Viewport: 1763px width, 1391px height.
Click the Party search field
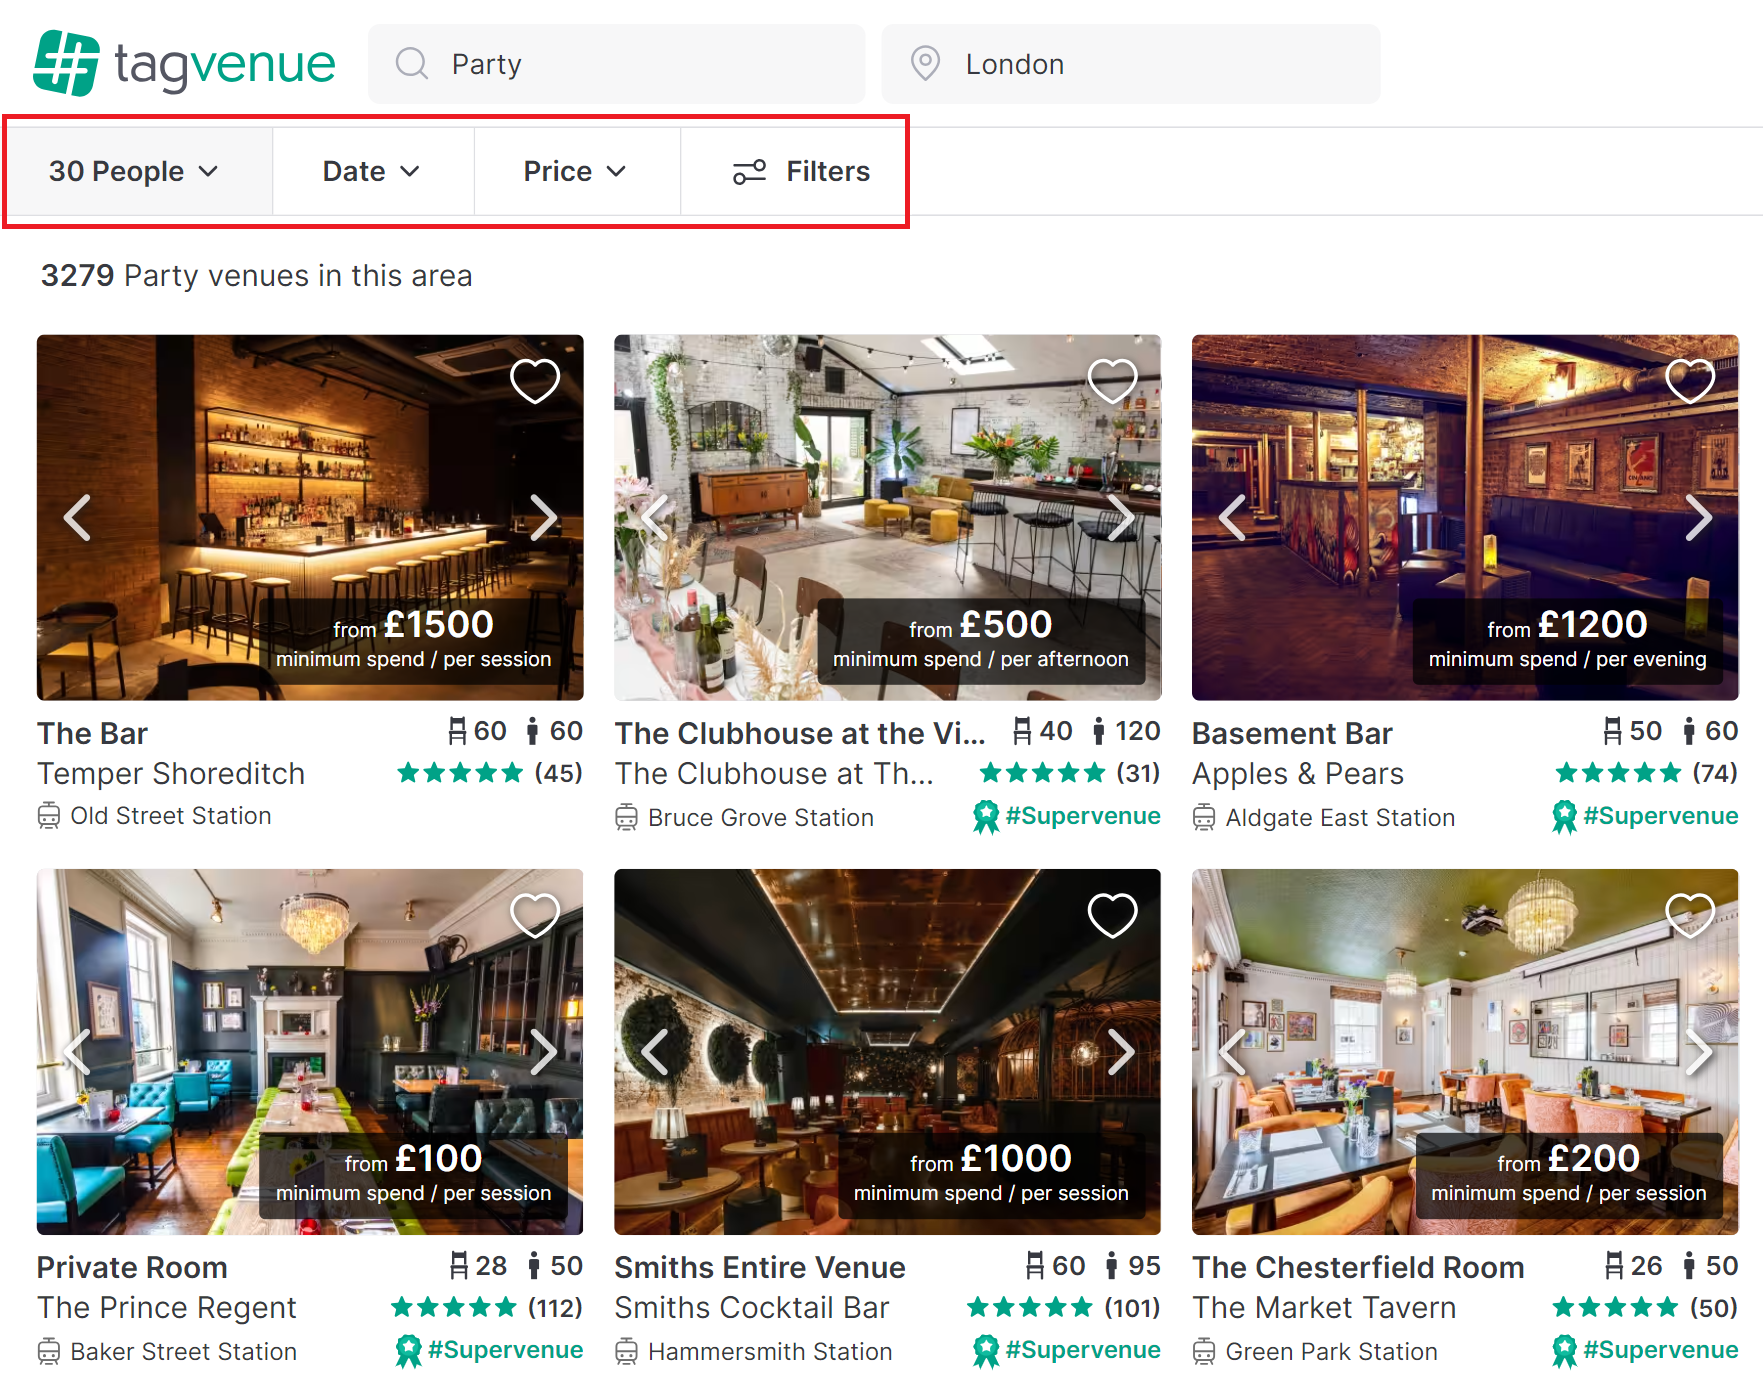pos(616,64)
